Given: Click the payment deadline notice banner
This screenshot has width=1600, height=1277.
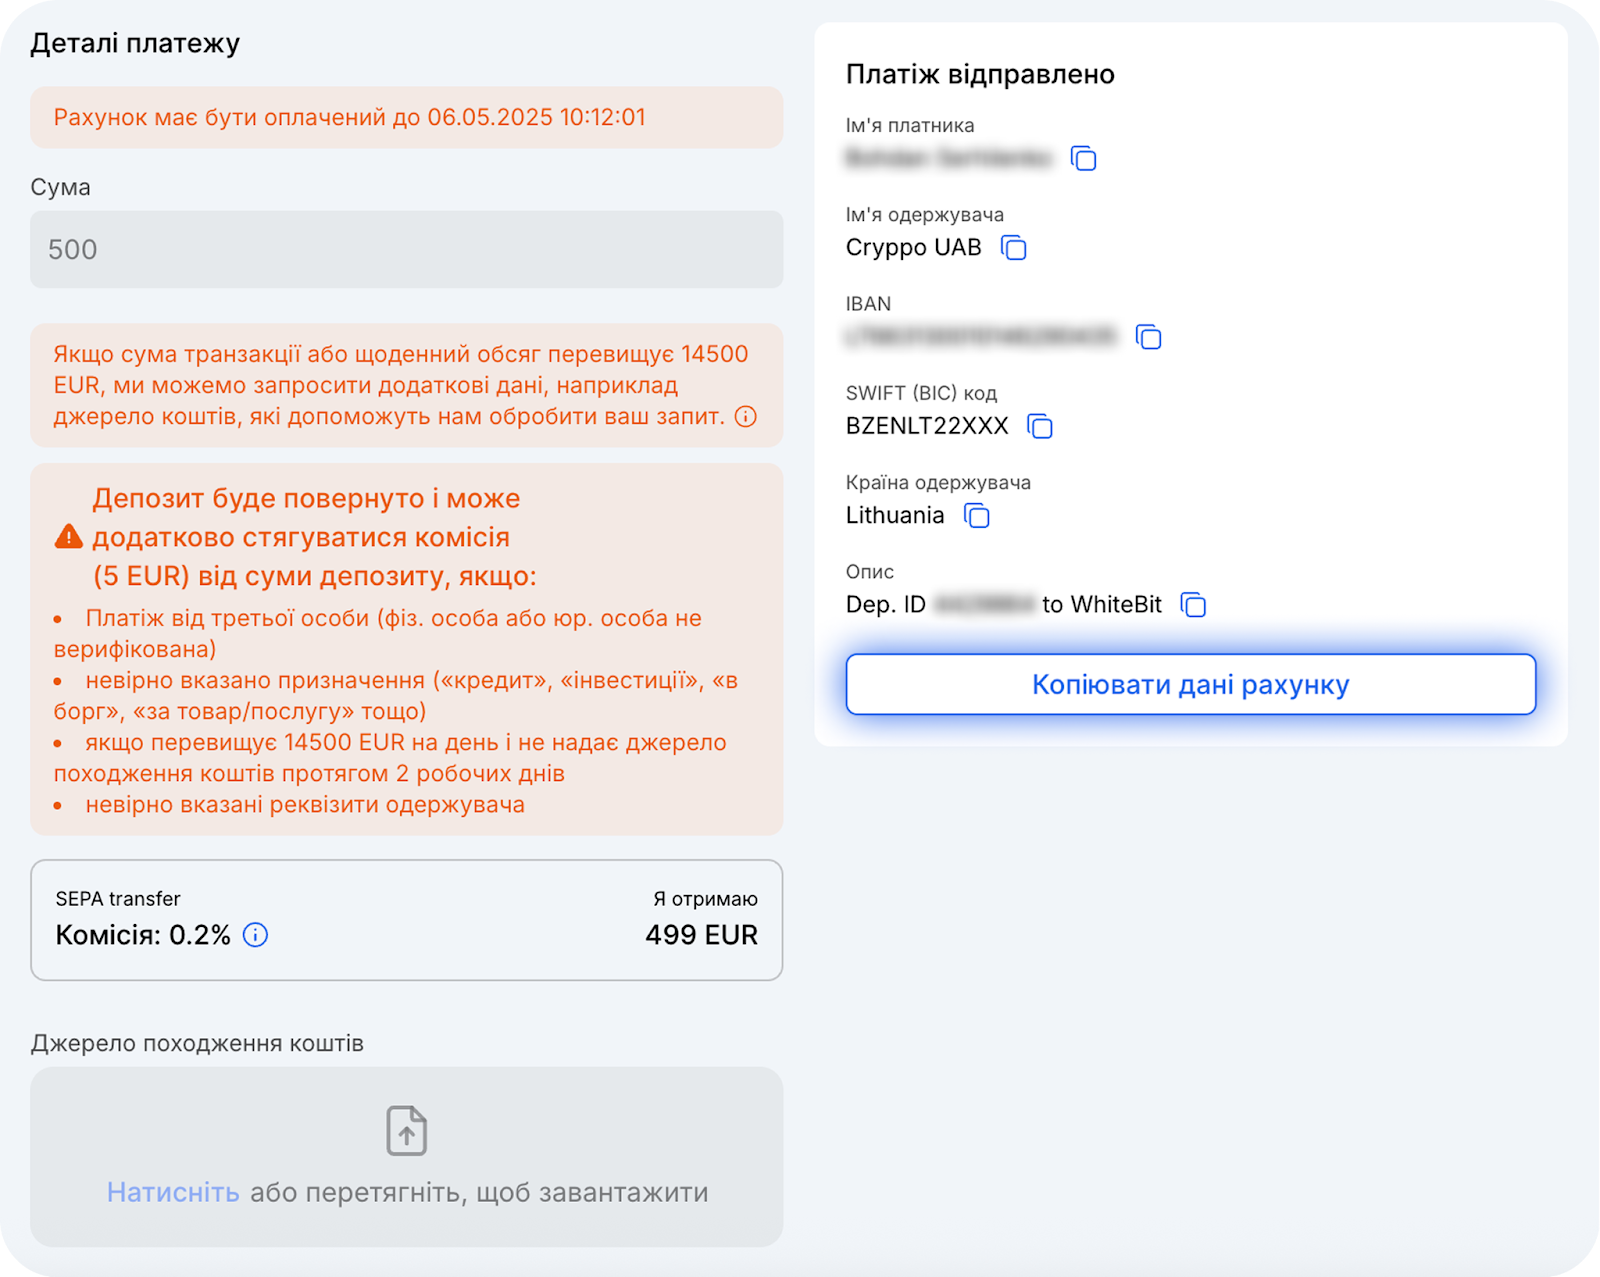Looking at the screenshot, I should coord(406,117).
